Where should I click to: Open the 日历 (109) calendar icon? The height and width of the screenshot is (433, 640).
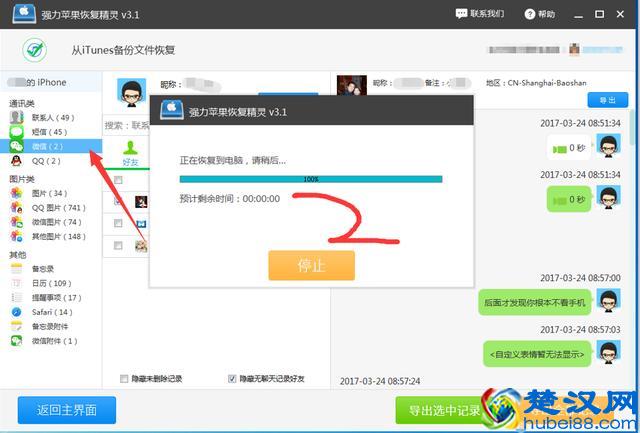[17, 283]
